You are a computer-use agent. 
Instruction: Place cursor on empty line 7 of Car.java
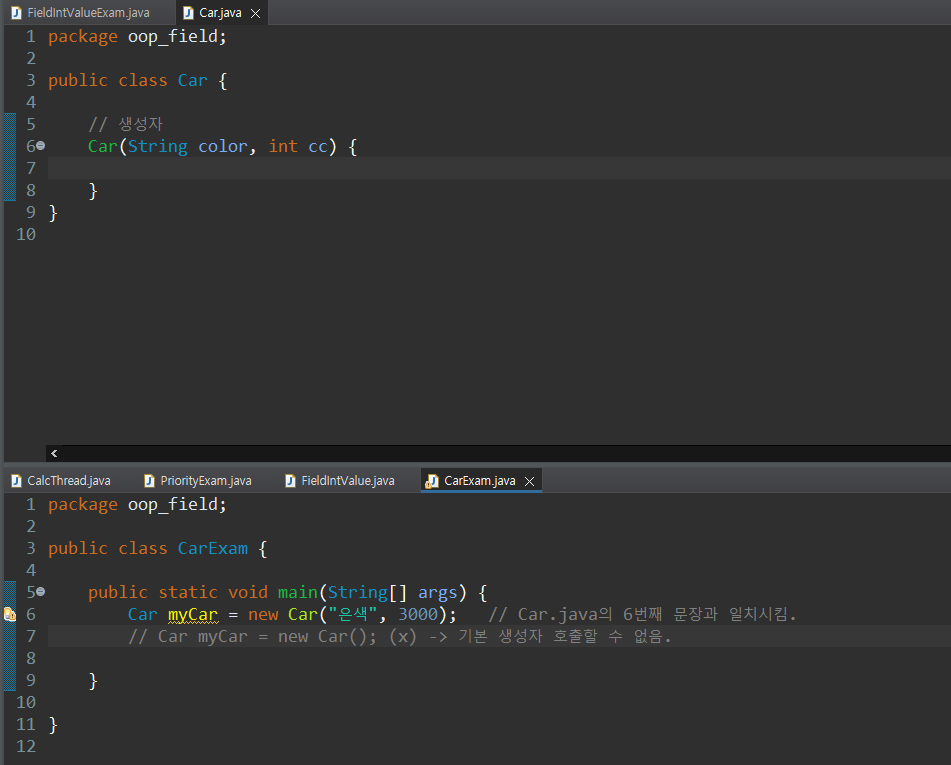499,168
